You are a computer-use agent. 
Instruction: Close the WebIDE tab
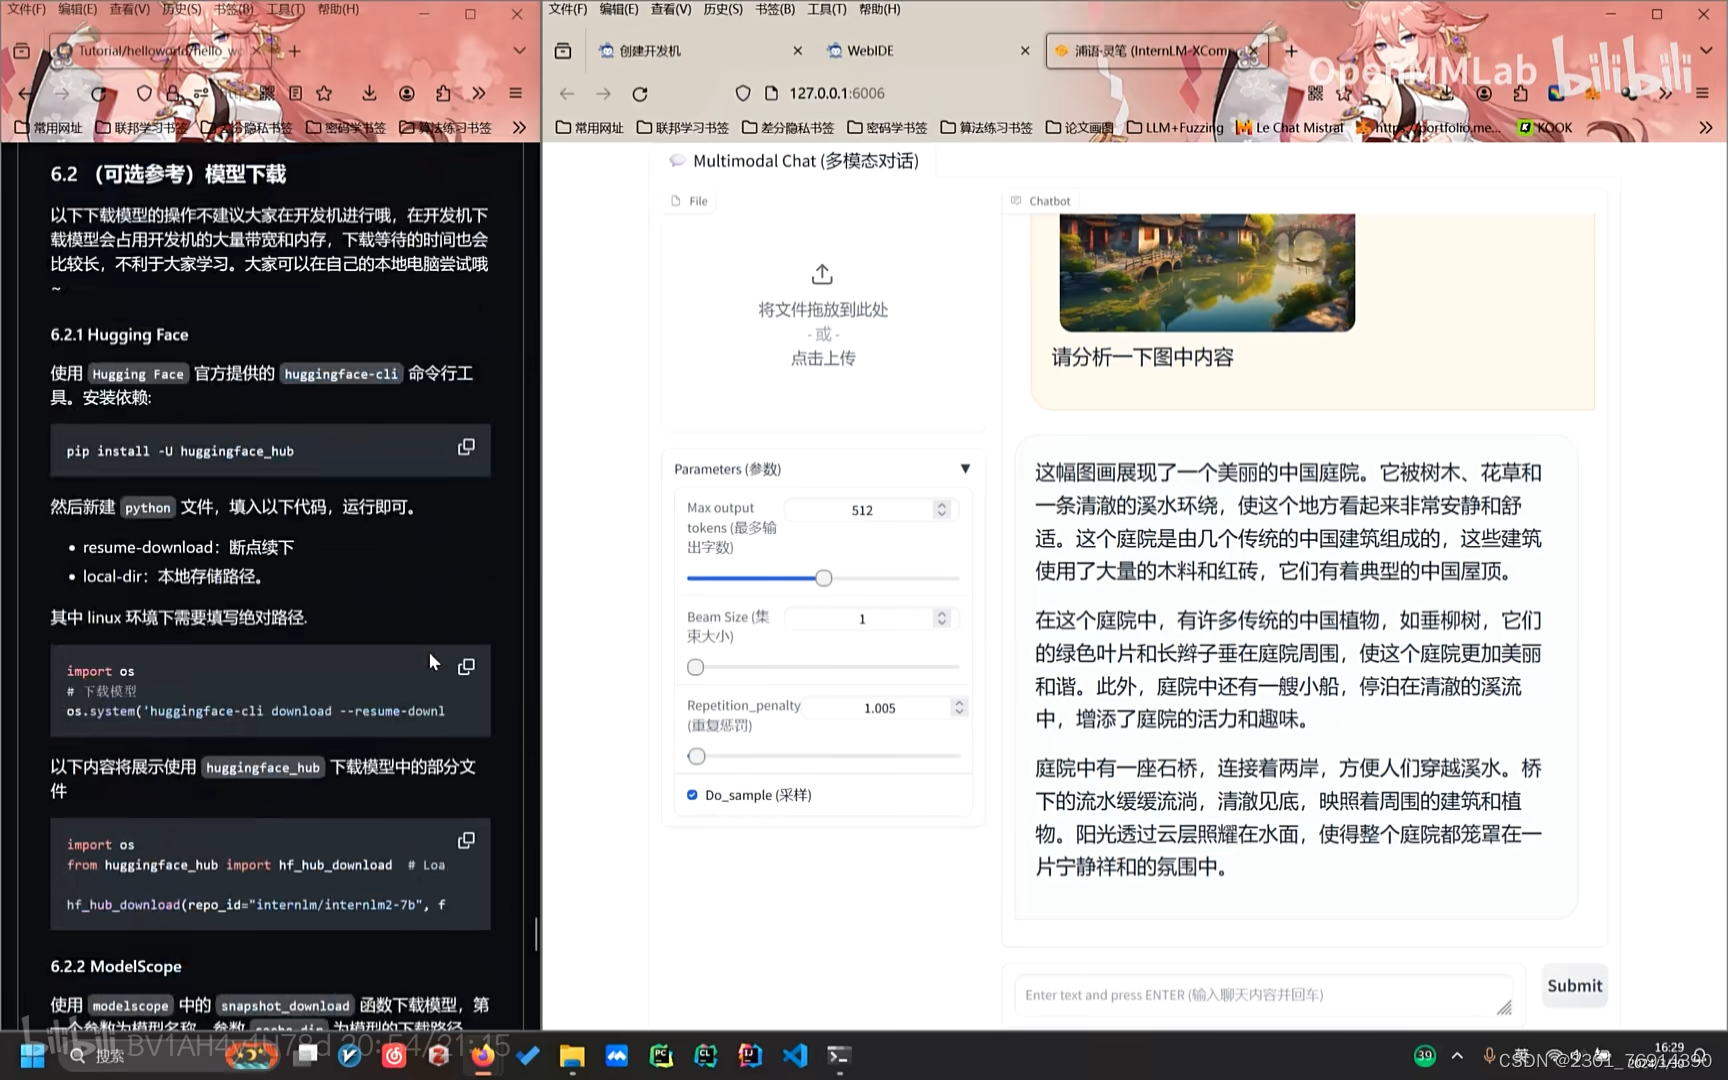tap(1025, 50)
